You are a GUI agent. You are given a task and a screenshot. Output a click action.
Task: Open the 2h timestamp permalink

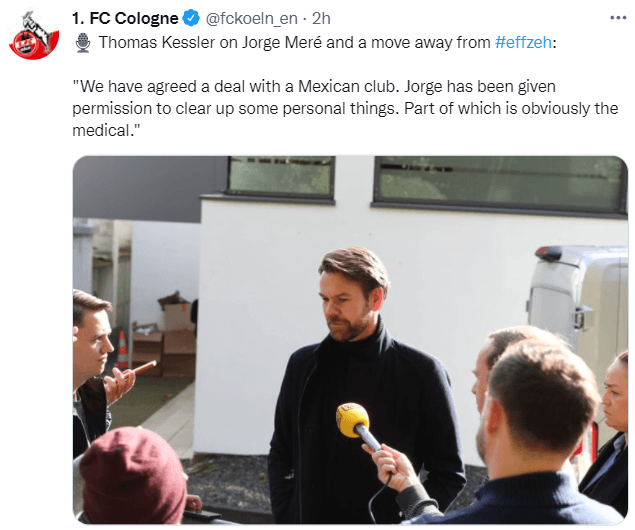pyautogui.click(x=321, y=19)
